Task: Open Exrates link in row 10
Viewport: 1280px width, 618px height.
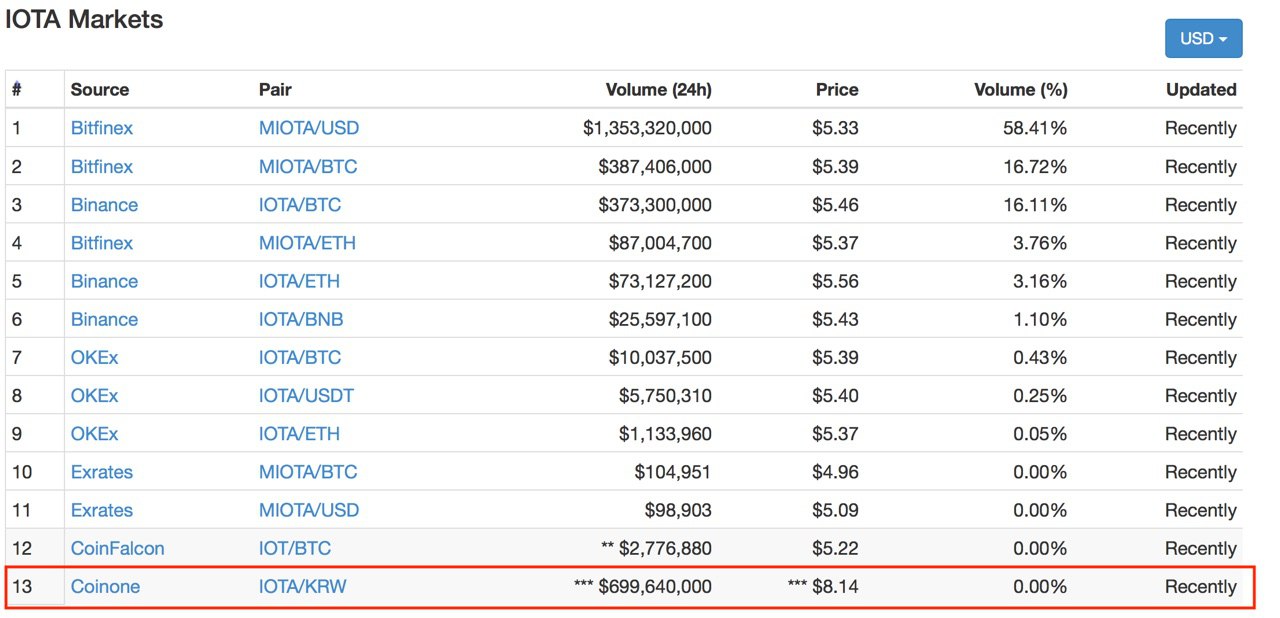Action: pyautogui.click(x=101, y=471)
